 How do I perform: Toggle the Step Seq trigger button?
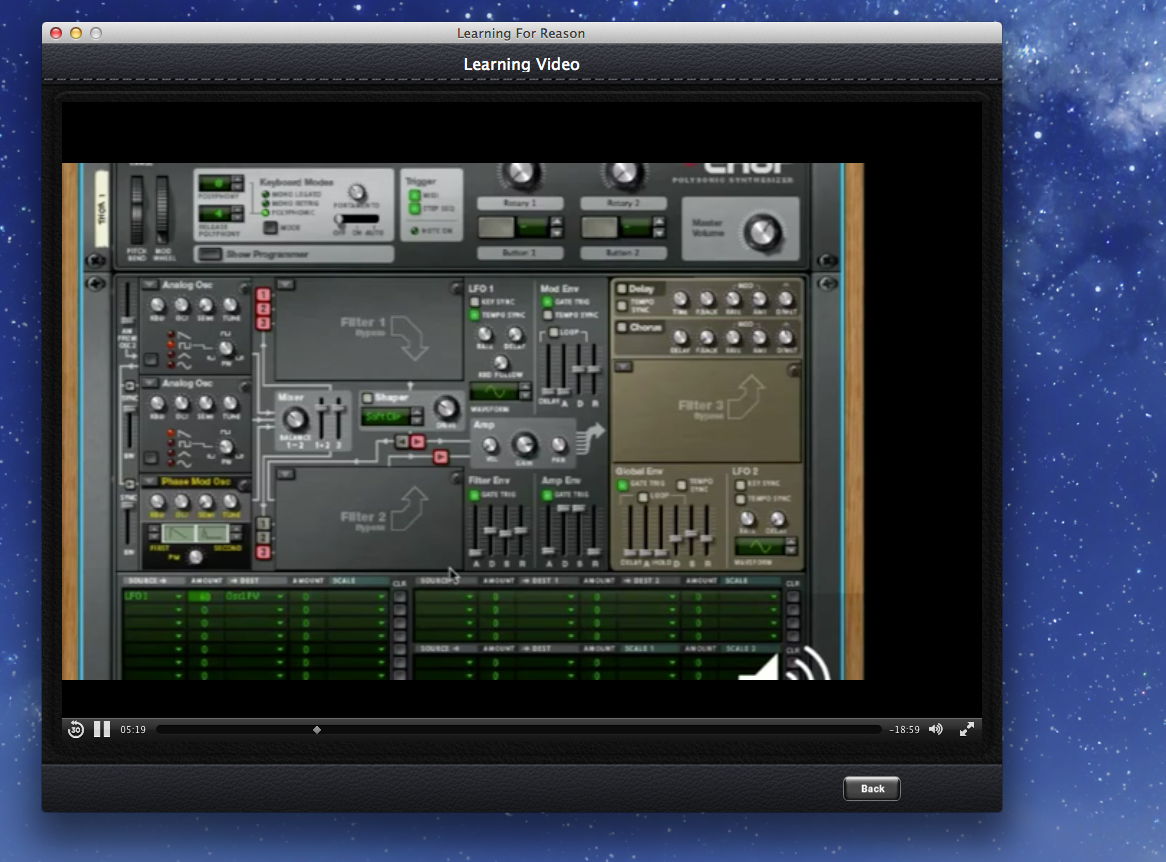click(414, 209)
